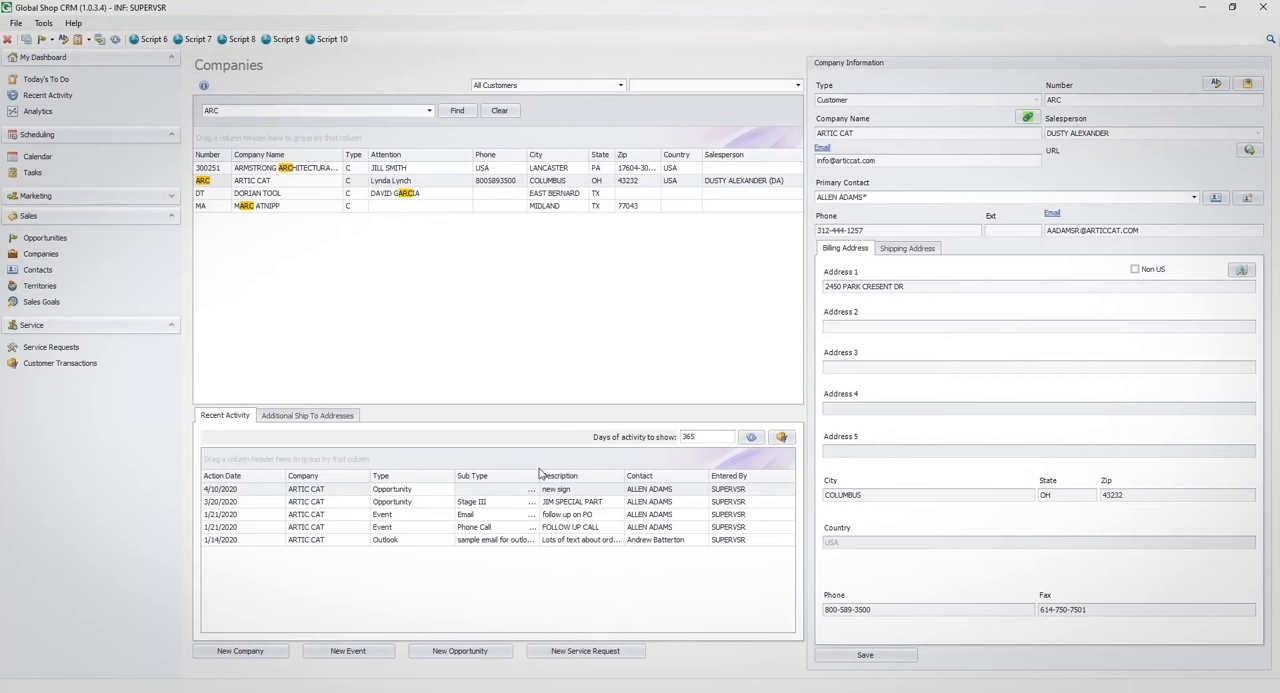Click the eye view toolbar icon
Image resolution: width=1280 pixels, height=693 pixels.
tap(115, 39)
